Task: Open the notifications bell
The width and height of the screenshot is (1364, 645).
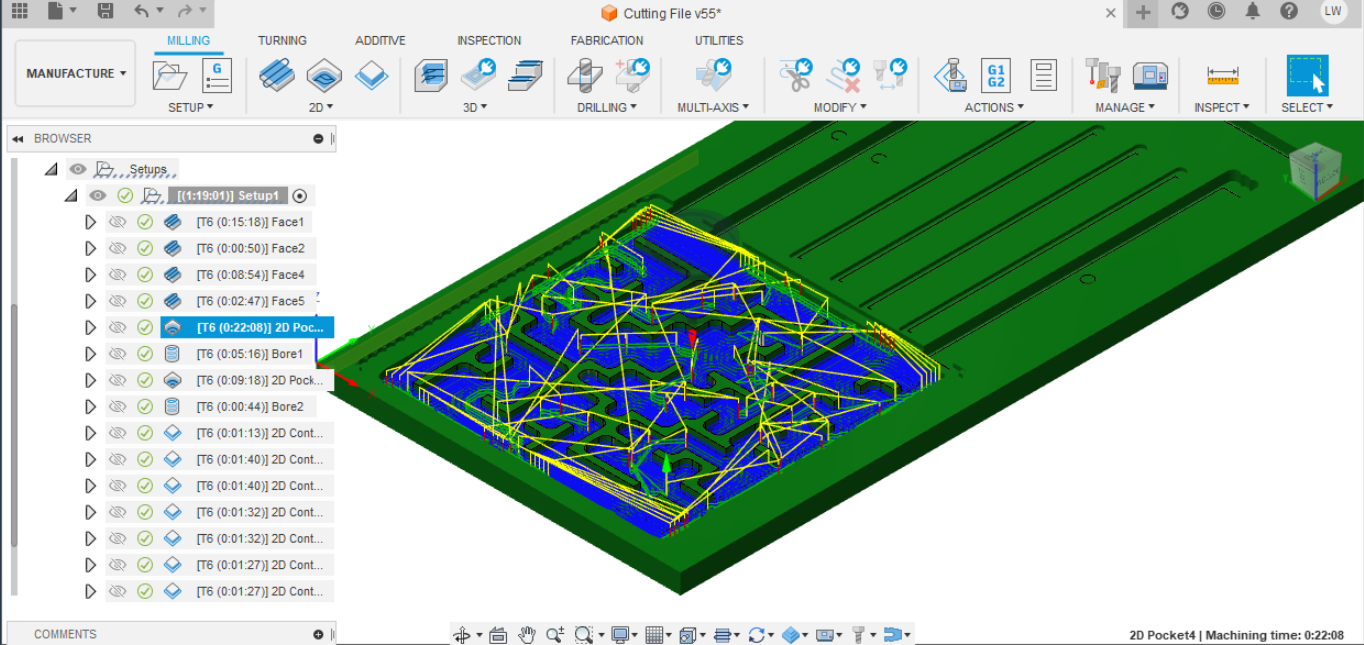Action: click(1253, 11)
